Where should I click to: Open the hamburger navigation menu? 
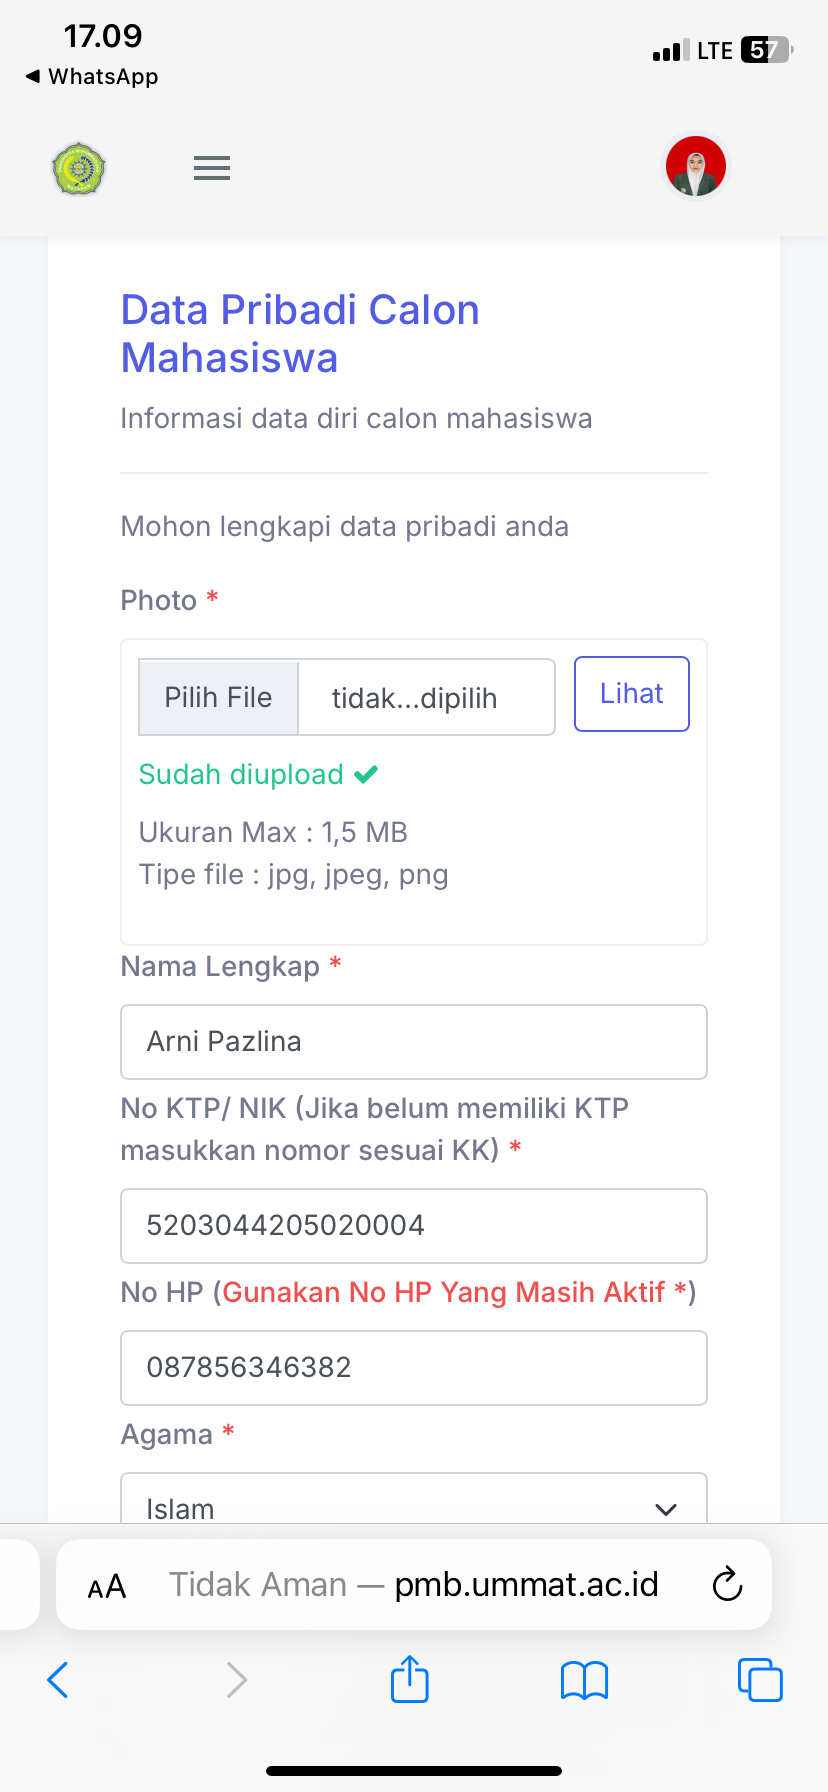(x=212, y=168)
